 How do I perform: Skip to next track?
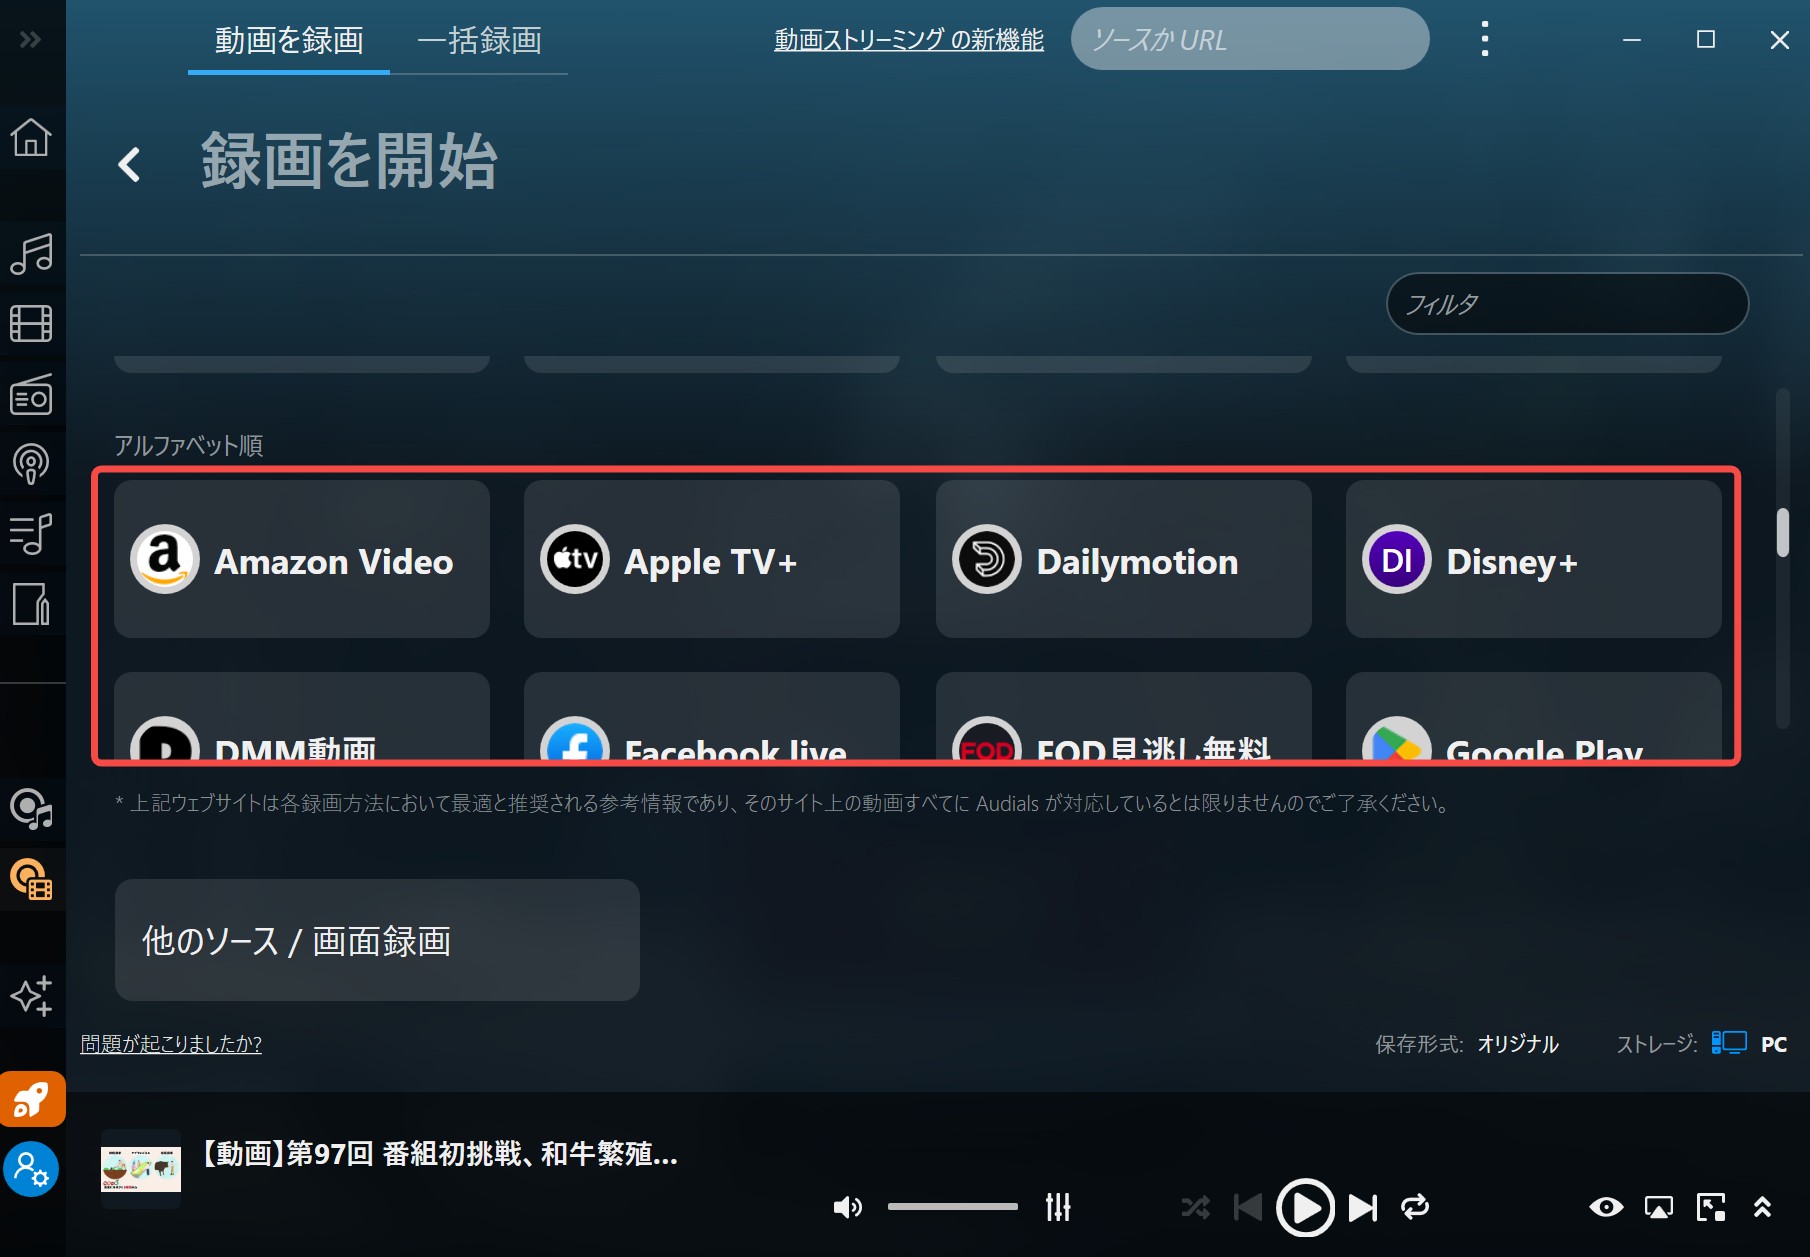(1363, 1207)
